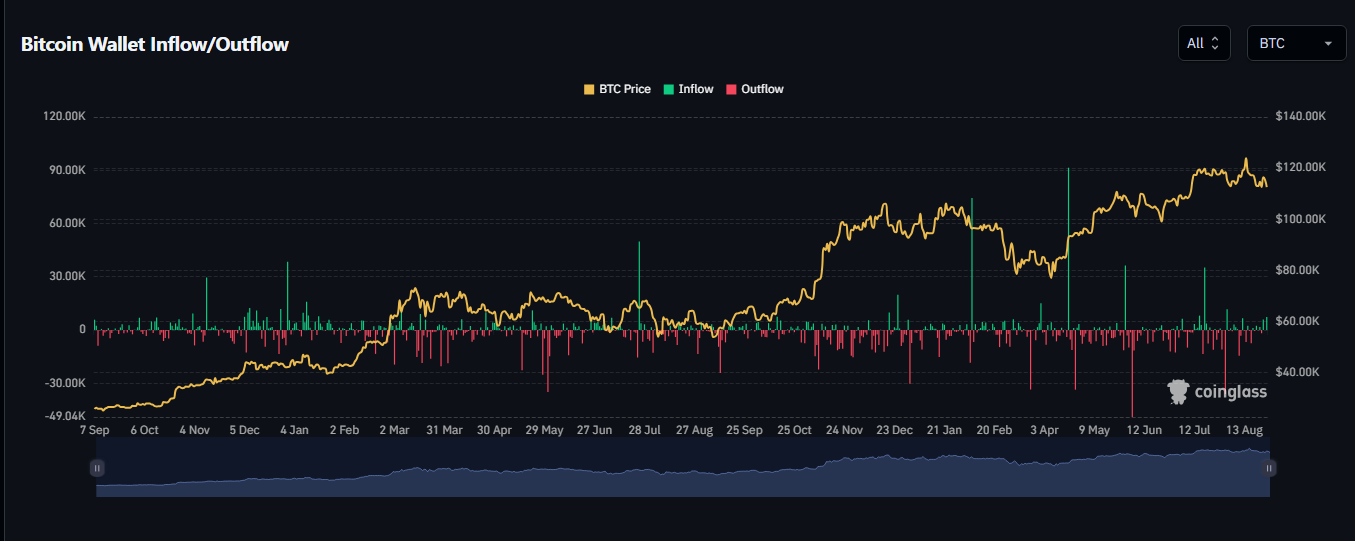
Task: Click the 30 Apr date label
Action: click(494, 430)
